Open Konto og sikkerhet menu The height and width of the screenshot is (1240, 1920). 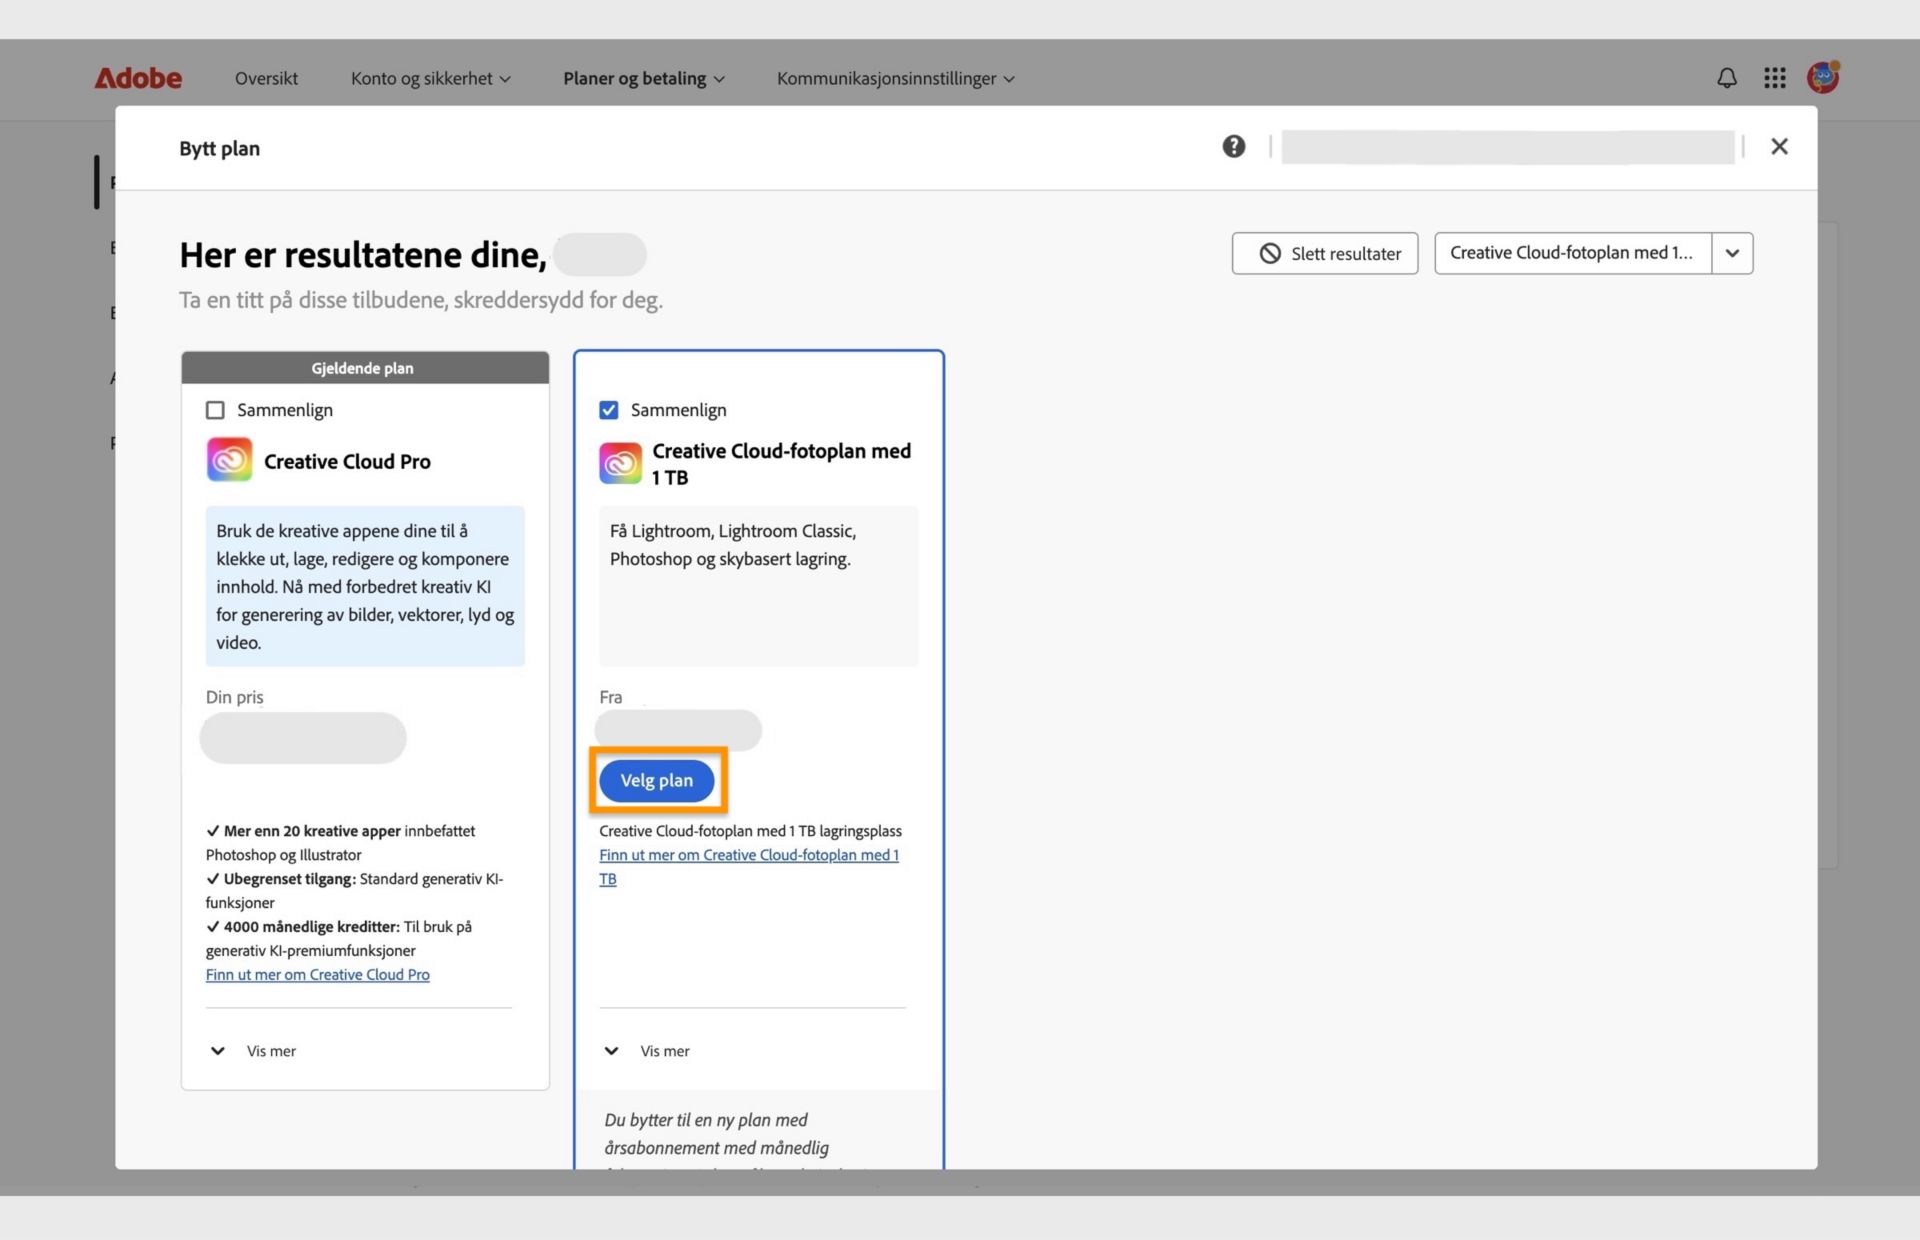[x=430, y=78]
